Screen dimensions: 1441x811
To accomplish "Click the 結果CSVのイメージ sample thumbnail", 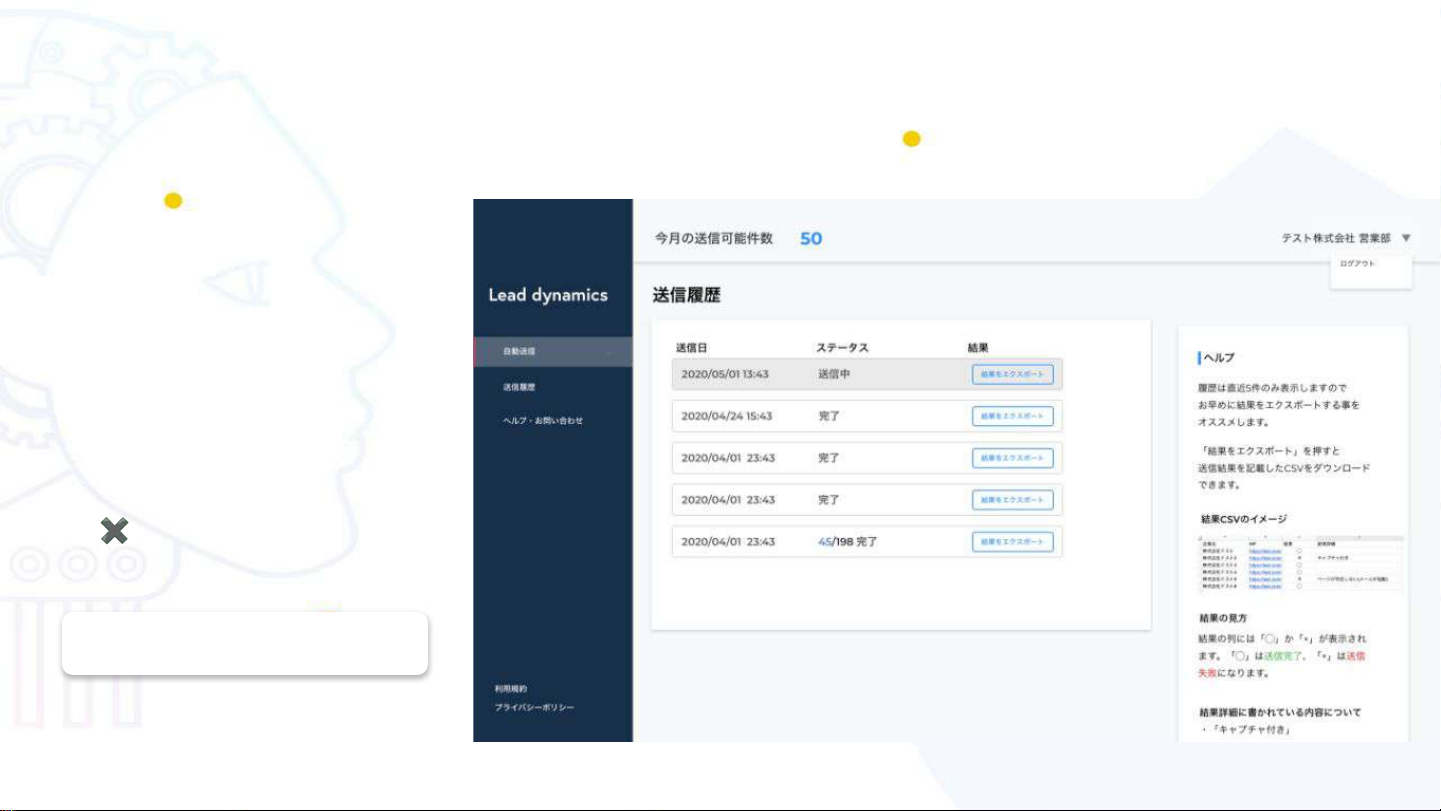I will pyautogui.click(x=1300, y=563).
